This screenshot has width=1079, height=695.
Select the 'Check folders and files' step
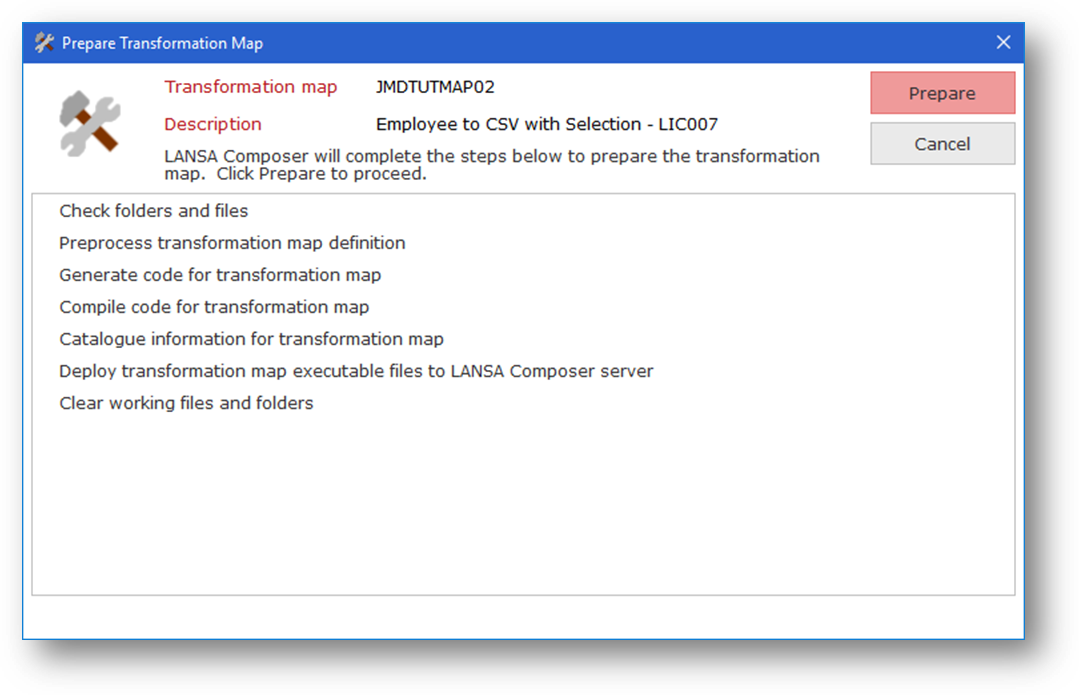coord(153,211)
